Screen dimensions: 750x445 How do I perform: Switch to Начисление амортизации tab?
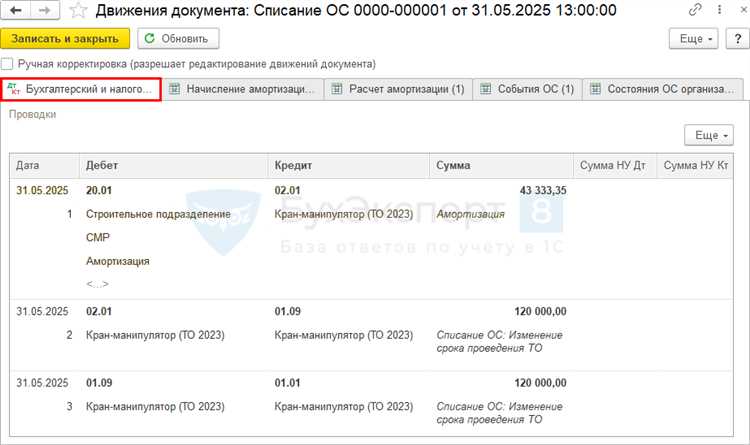pyautogui.click(x=243, y=89)
